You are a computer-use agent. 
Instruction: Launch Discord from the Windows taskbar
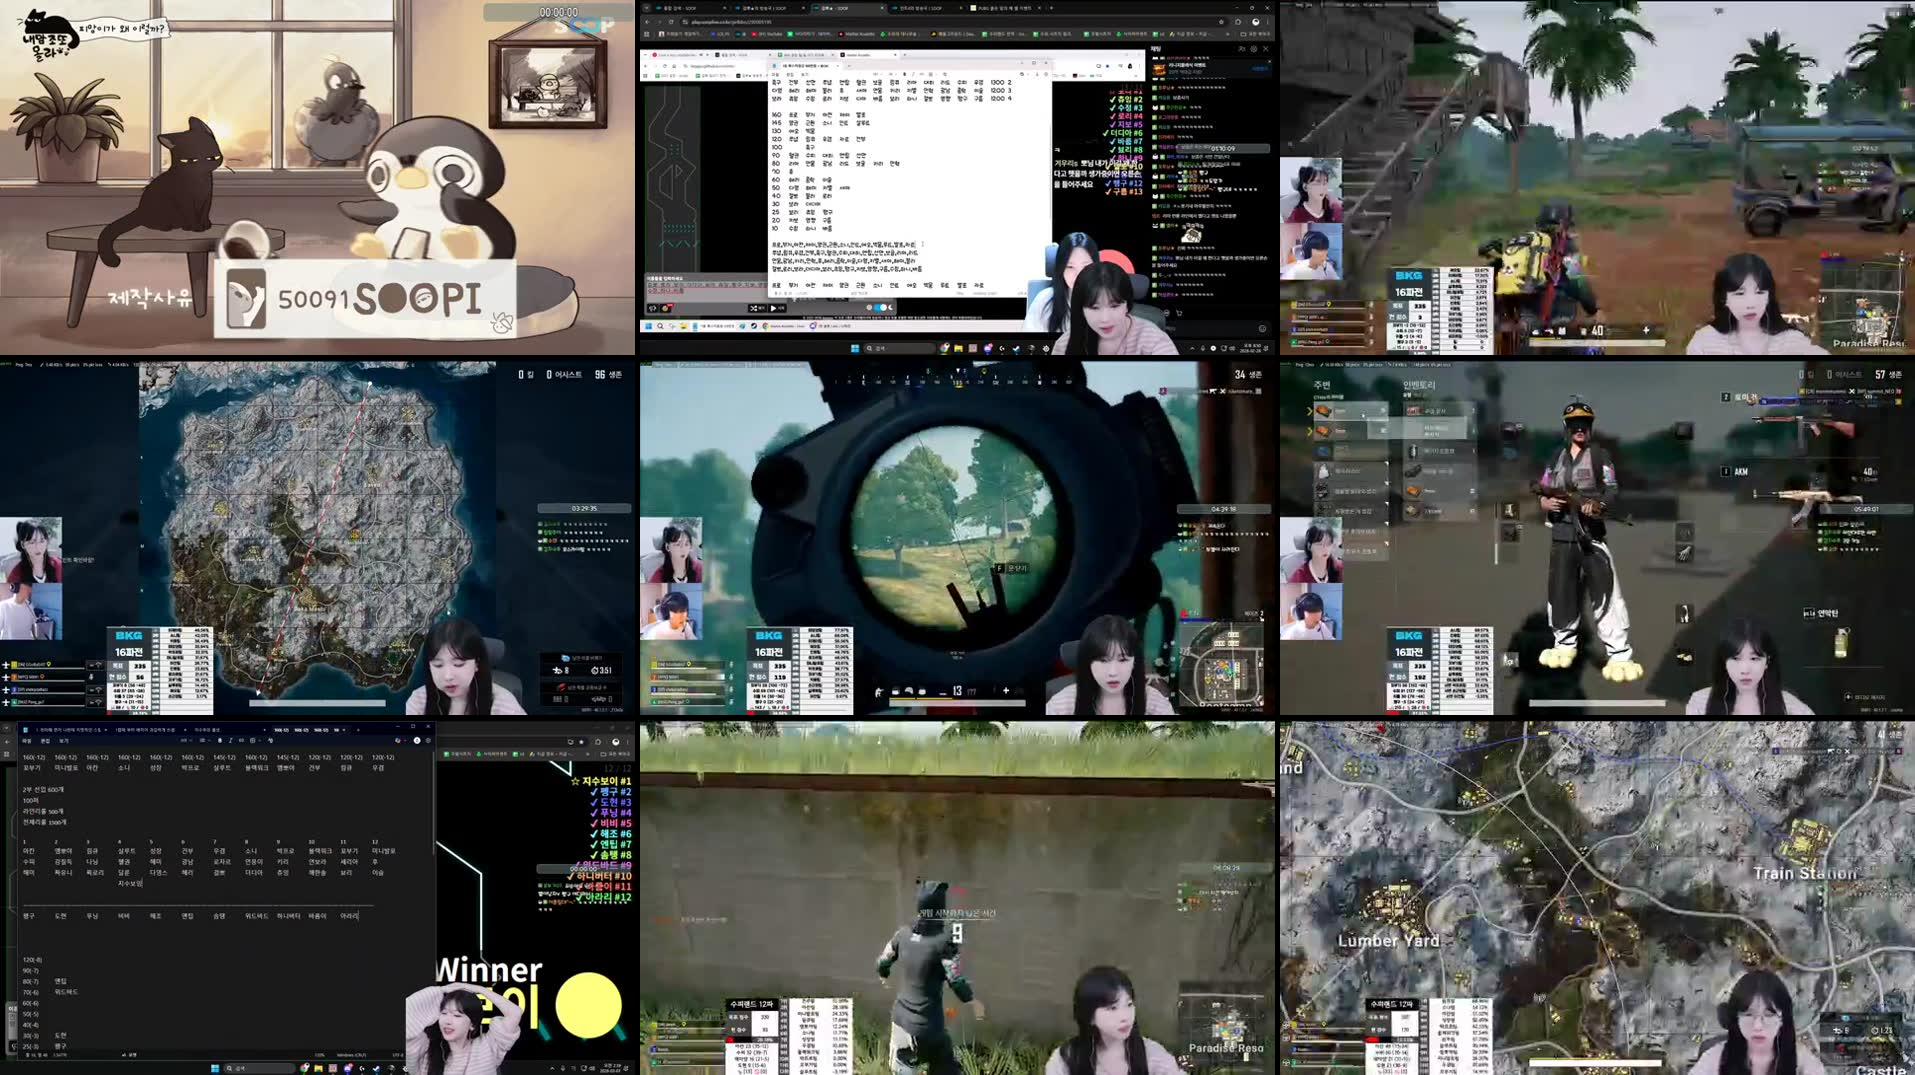point(988,349)
